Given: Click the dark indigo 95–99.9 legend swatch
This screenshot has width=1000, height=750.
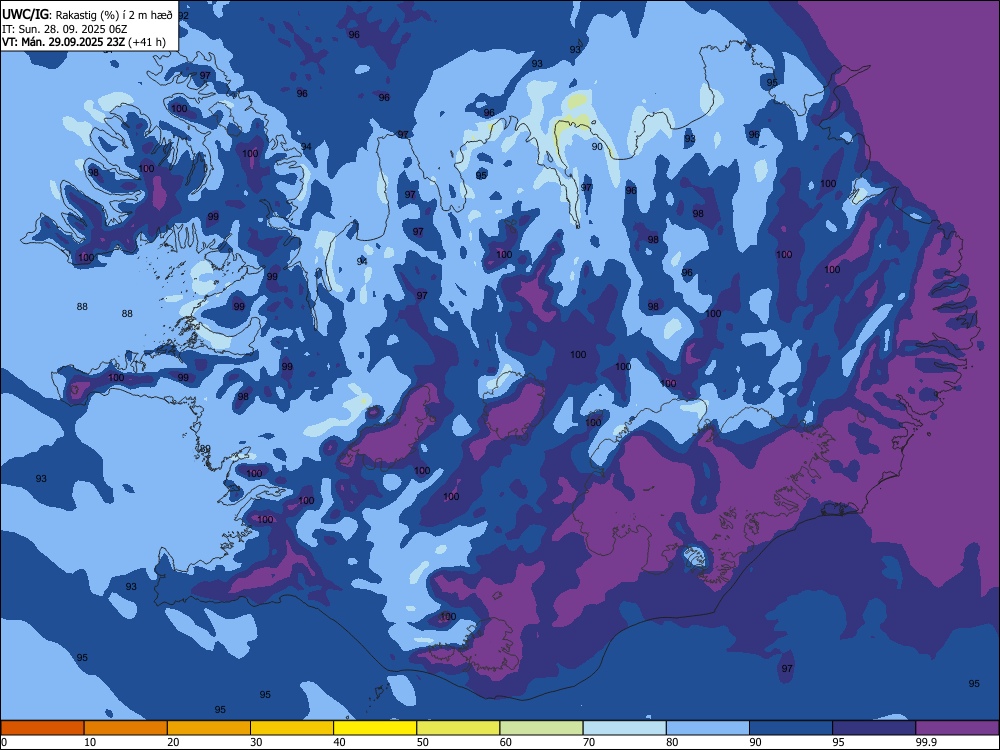Looking at the screenshot, I should [x=874, y=728].
